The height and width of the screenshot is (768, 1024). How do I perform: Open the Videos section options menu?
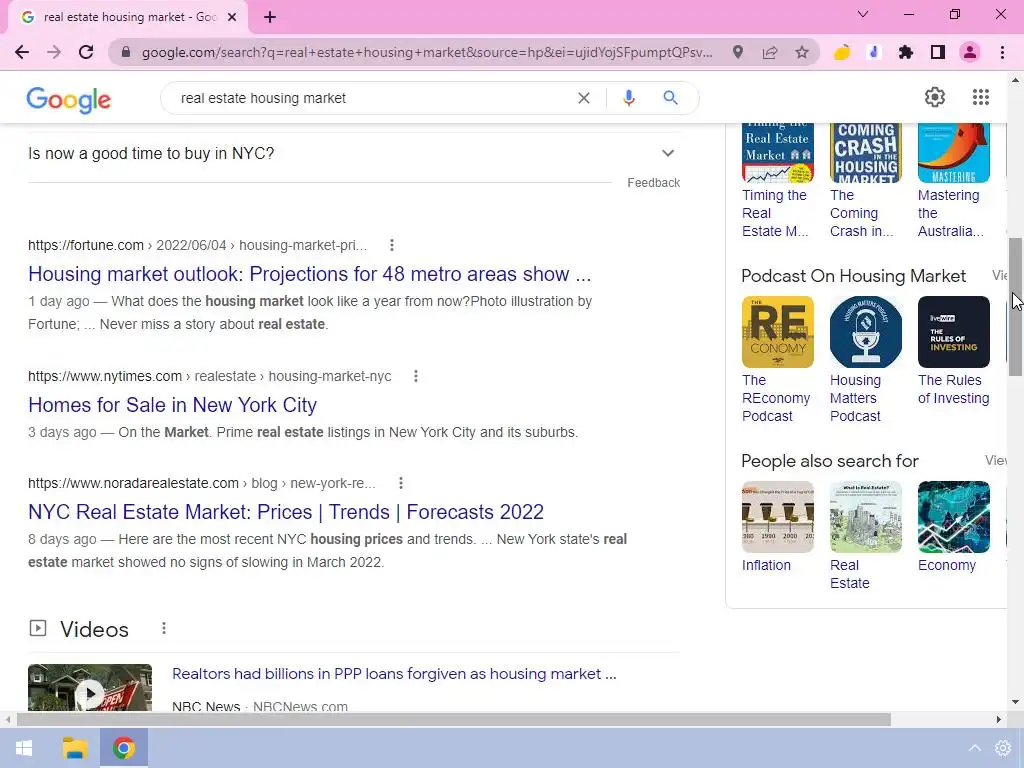pyautogui.click(x=164, y=628)
